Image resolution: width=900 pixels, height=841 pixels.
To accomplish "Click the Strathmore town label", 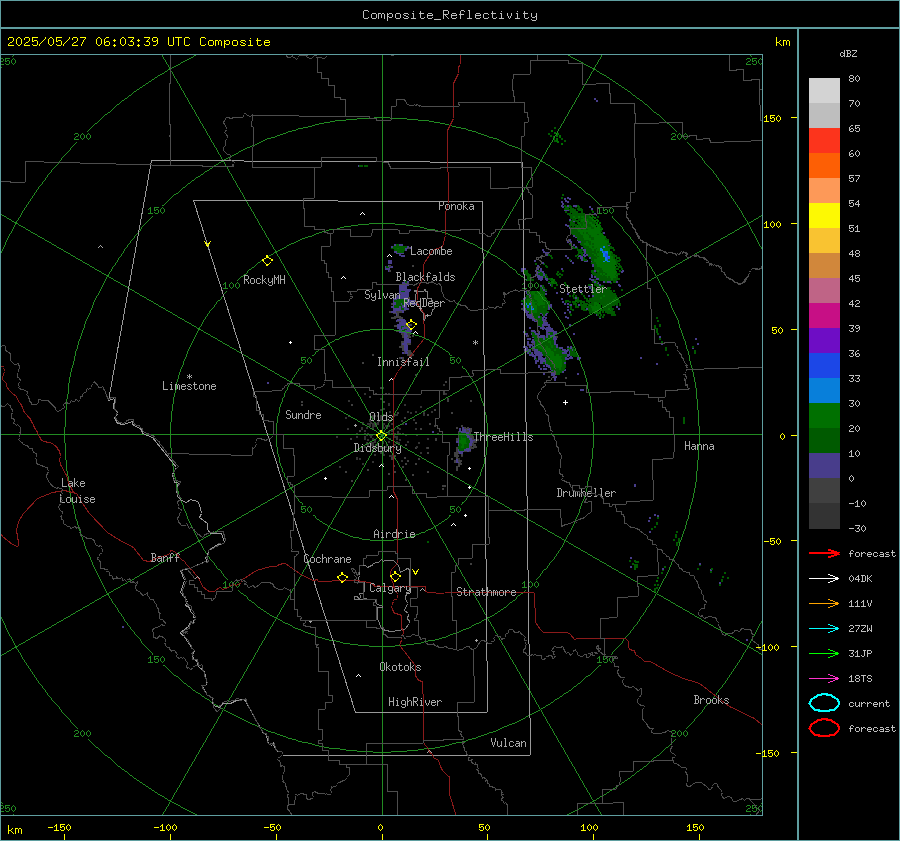I will (x=486, y=592).
